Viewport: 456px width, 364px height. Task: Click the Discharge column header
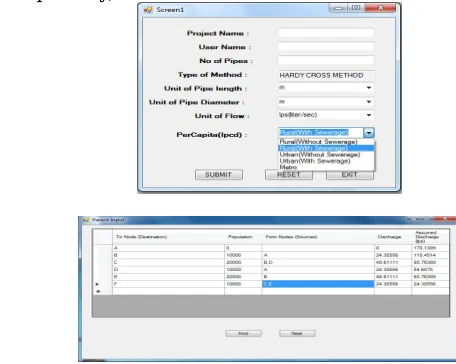[393, 237]
